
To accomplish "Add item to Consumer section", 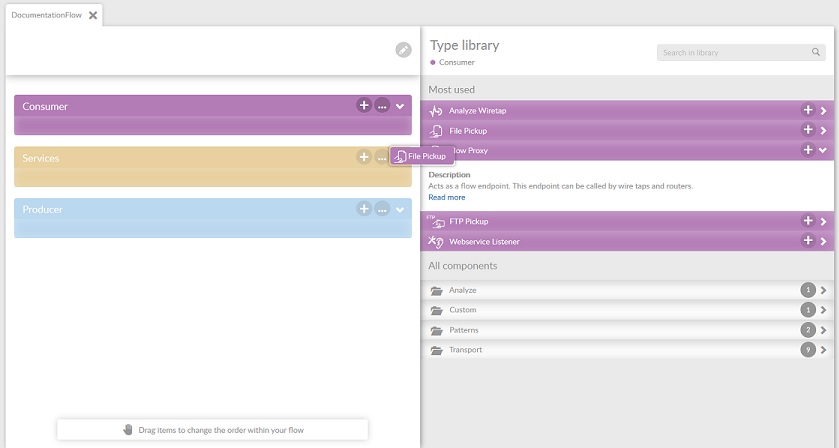I will 364,105.
